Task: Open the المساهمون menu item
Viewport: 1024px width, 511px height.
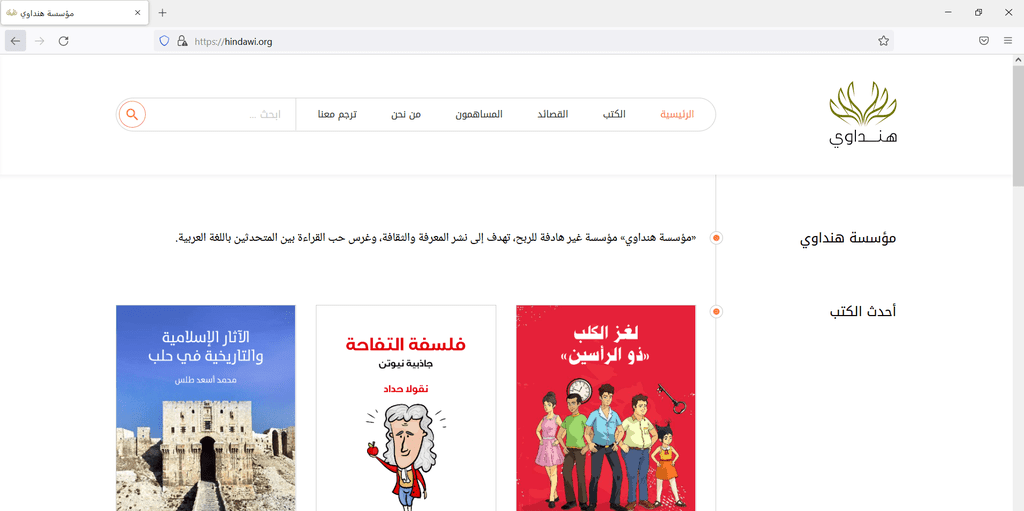Action: (x=479, y=114)
